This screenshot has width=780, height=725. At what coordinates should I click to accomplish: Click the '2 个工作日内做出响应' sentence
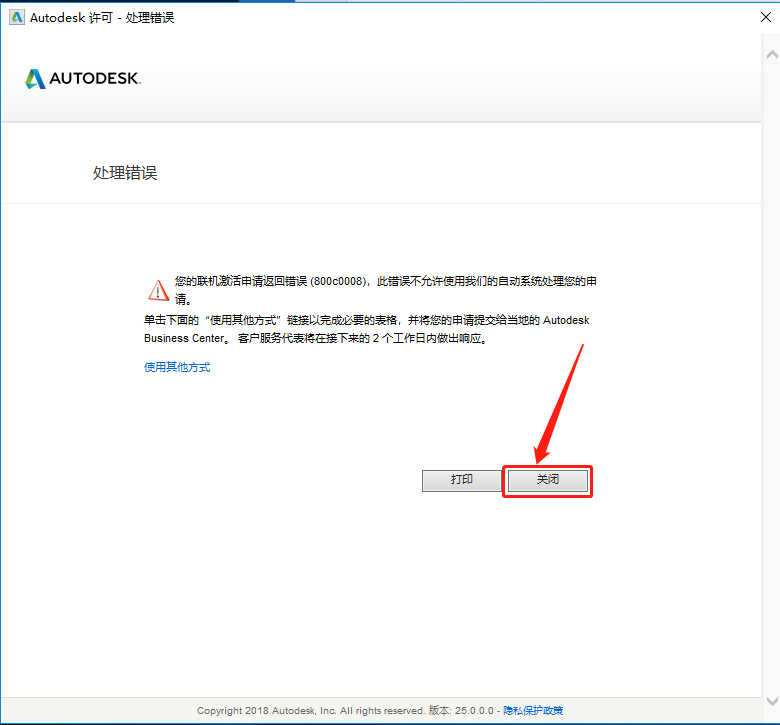(430, 338)
